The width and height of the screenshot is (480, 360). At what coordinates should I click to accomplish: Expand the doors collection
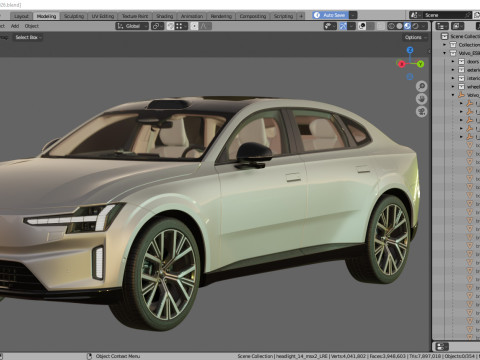453,61
